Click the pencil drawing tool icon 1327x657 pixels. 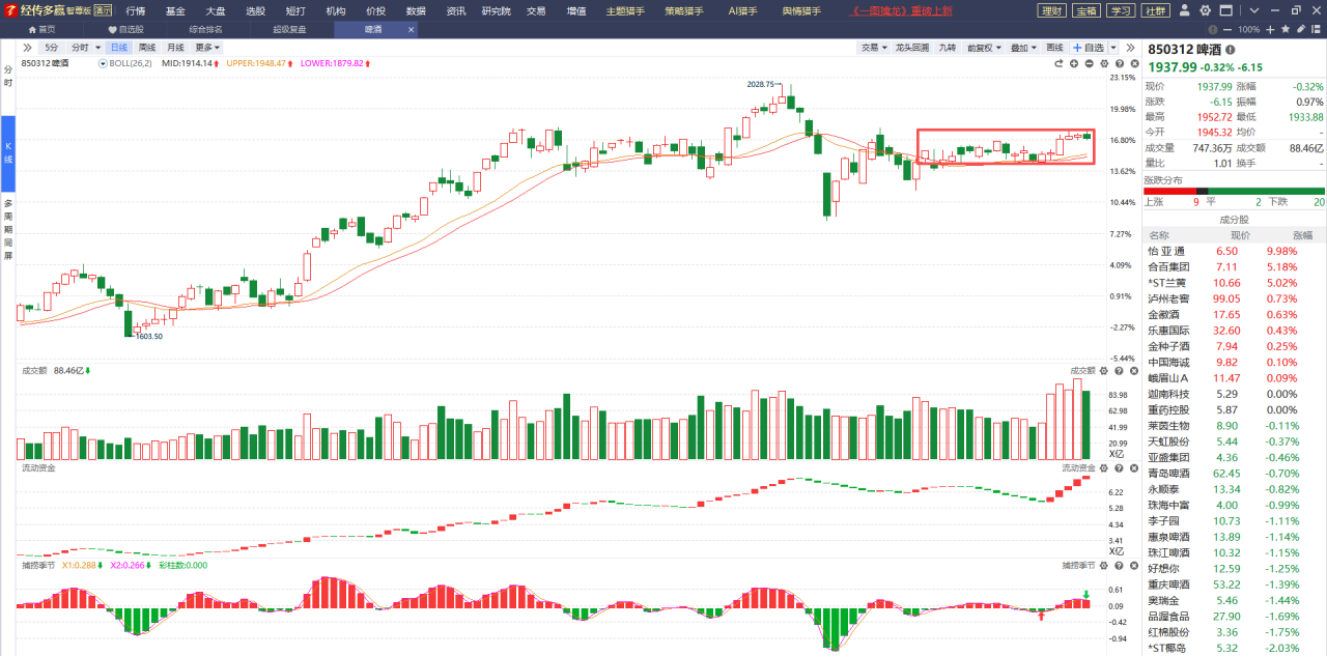point(1301,30)
